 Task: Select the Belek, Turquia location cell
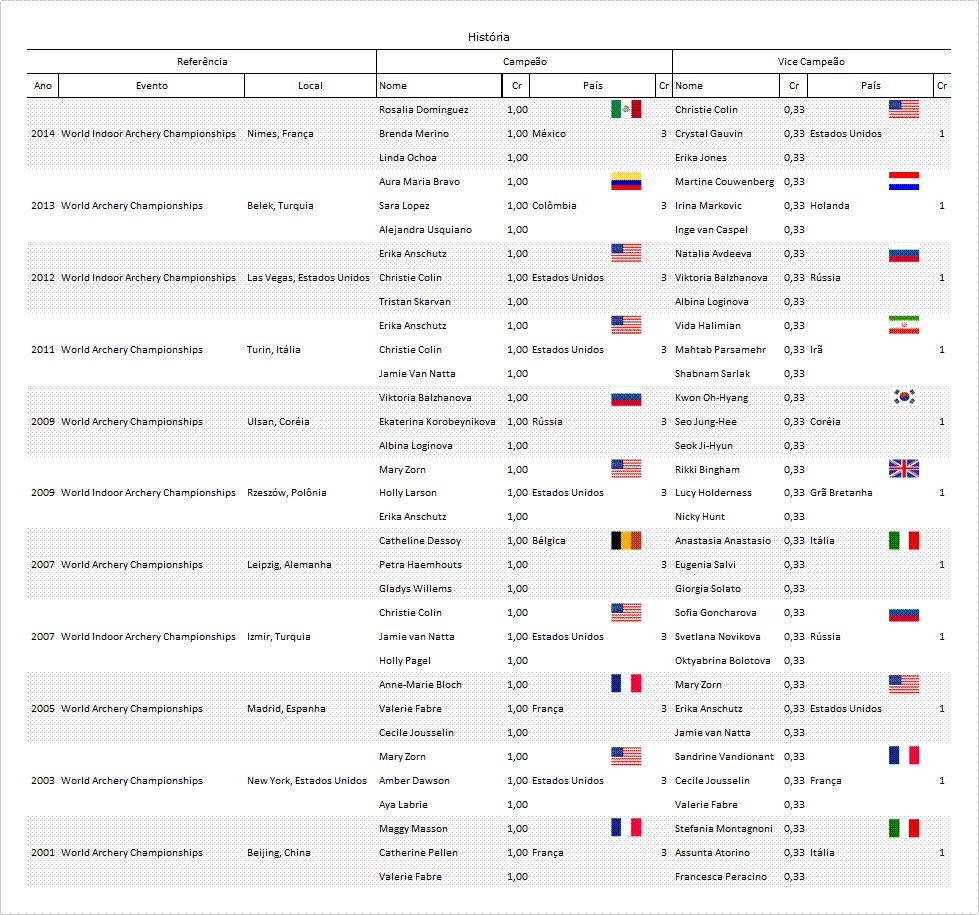click(280, 205)
